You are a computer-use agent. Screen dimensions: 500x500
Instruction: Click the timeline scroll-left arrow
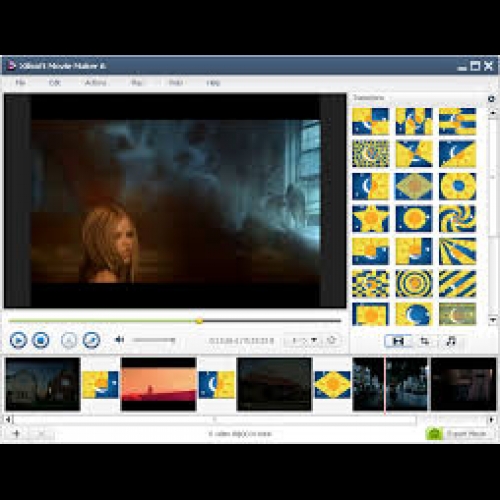pos(8,420)
